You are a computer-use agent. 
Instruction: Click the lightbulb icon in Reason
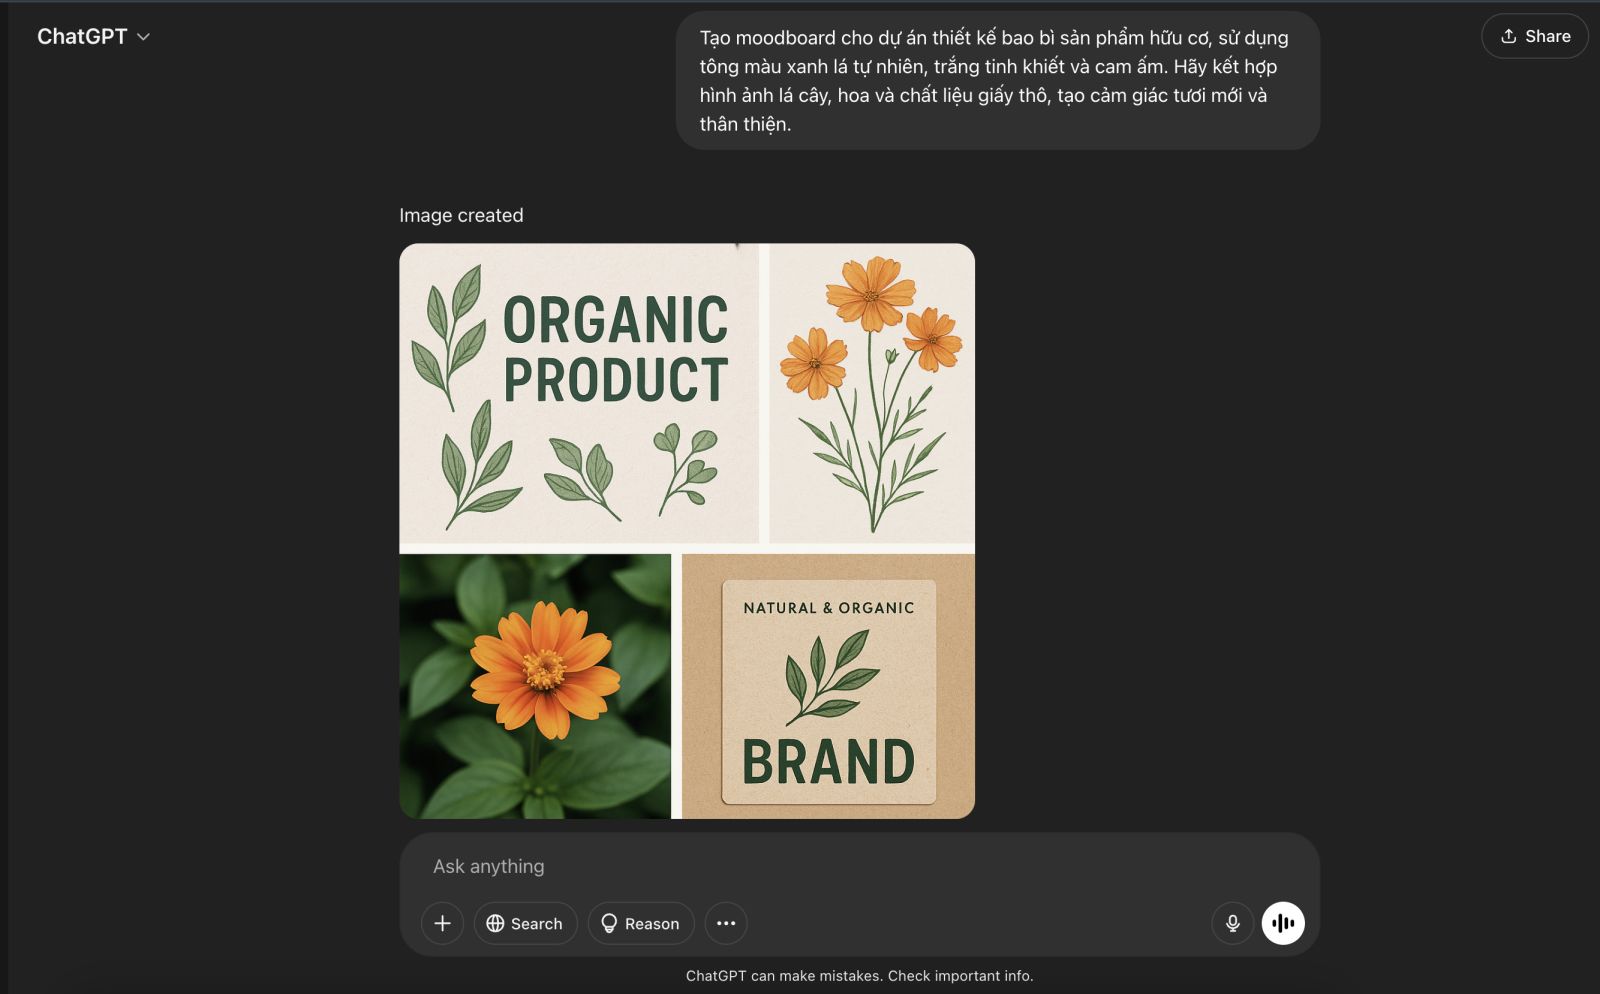tap(609, 924)
